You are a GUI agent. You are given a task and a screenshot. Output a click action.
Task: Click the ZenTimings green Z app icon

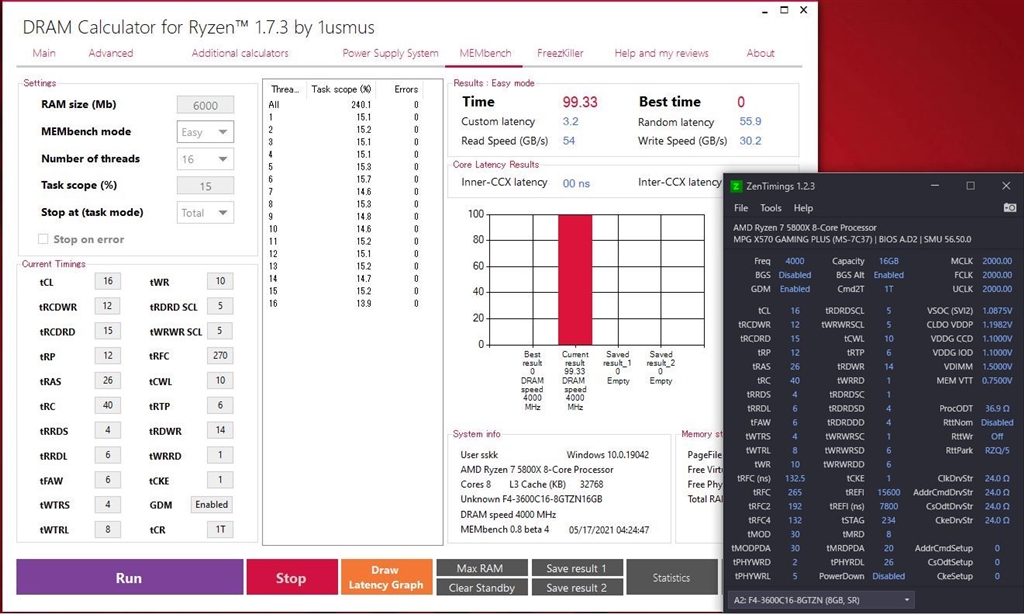736,186
